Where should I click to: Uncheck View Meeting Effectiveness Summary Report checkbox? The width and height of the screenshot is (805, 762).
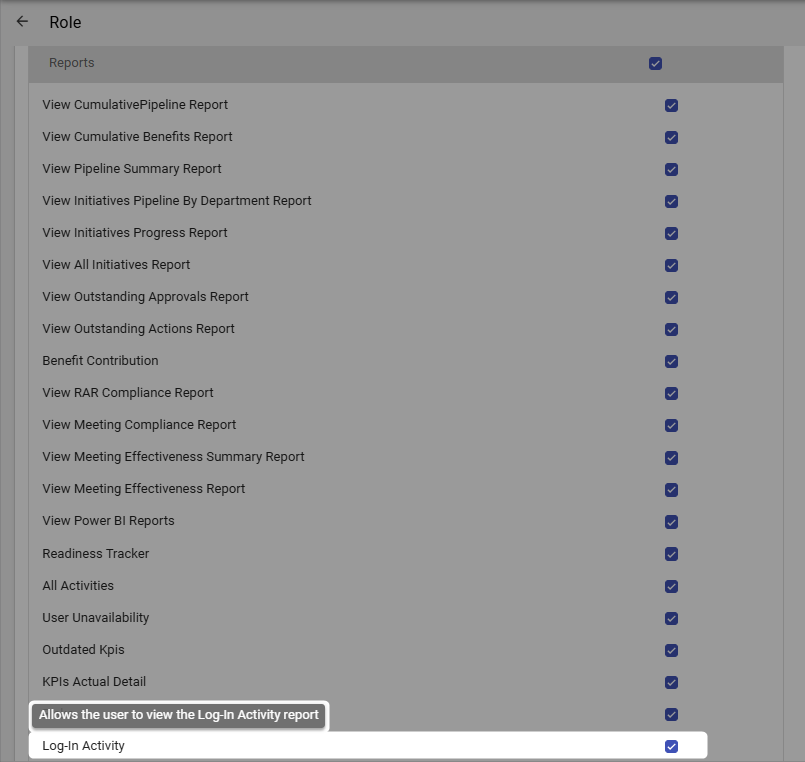[671, 458]
